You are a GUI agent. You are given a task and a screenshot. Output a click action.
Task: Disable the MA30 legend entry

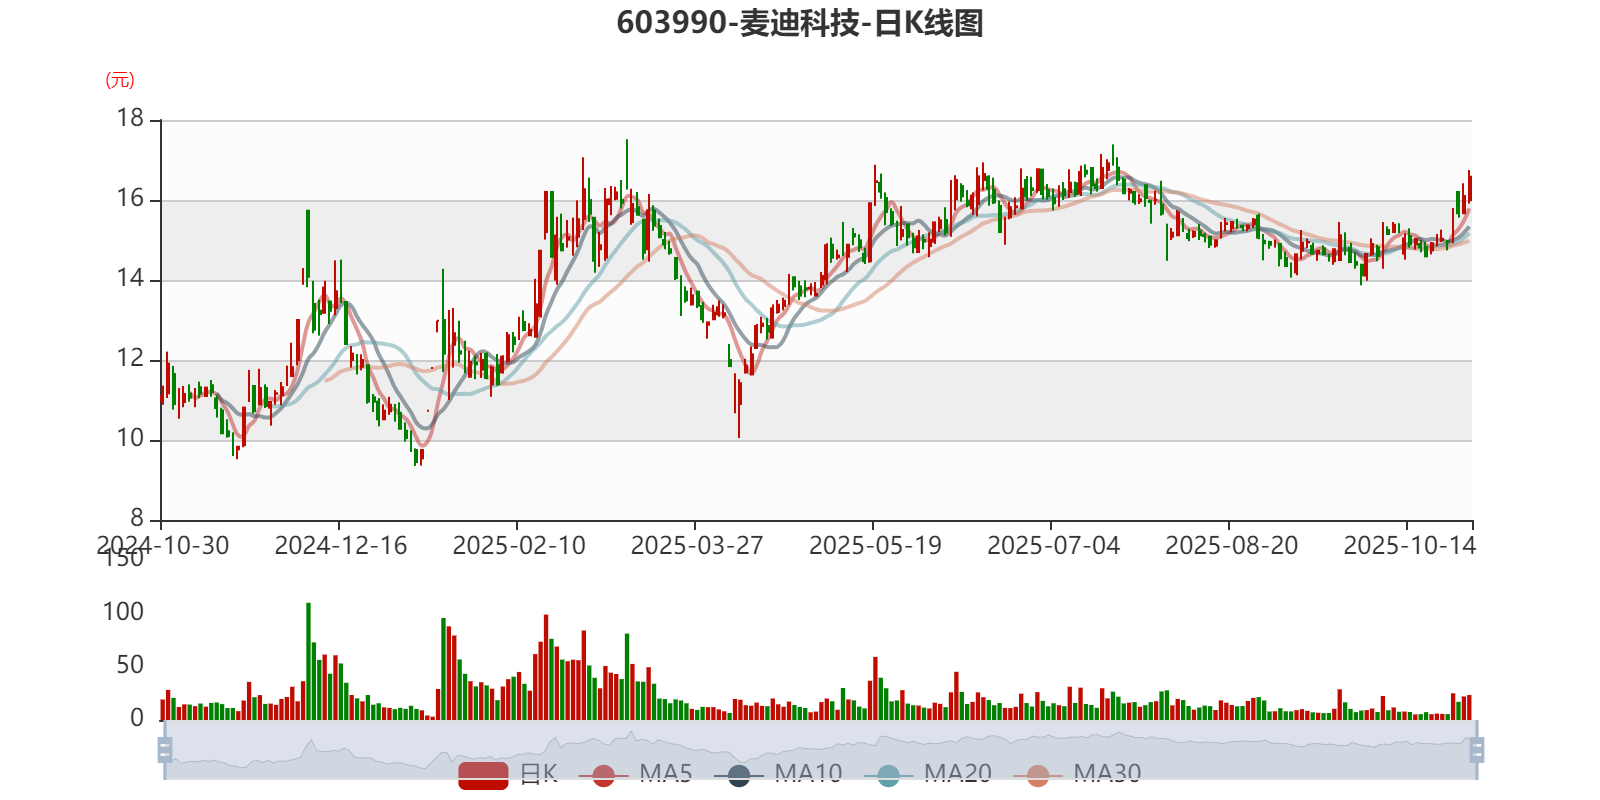point(1077,774)
